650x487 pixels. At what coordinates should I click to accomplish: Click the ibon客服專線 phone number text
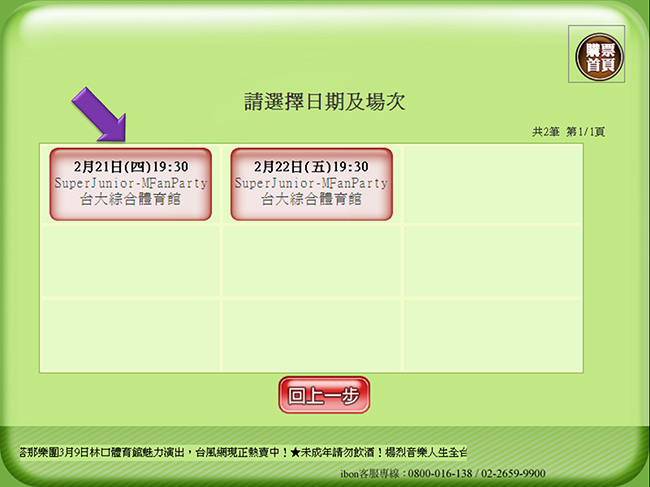click(x=442, y=473)
